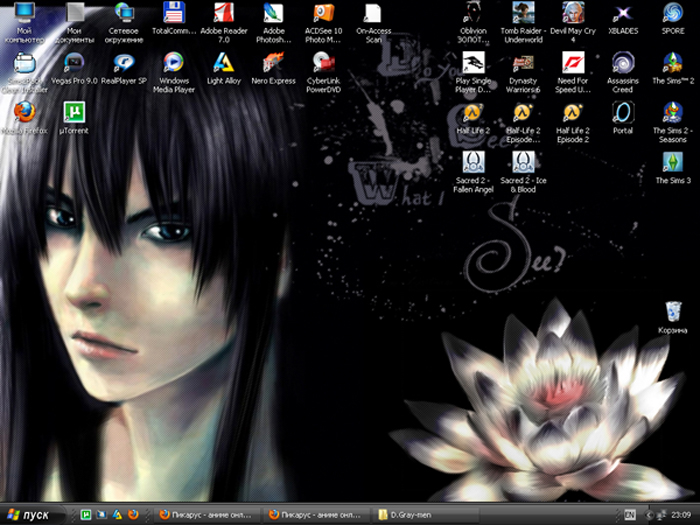This screenshot has width=700, height=525.
Task: Launch Half-Life 2 Episode One shortcut
Action: [523, 122]
